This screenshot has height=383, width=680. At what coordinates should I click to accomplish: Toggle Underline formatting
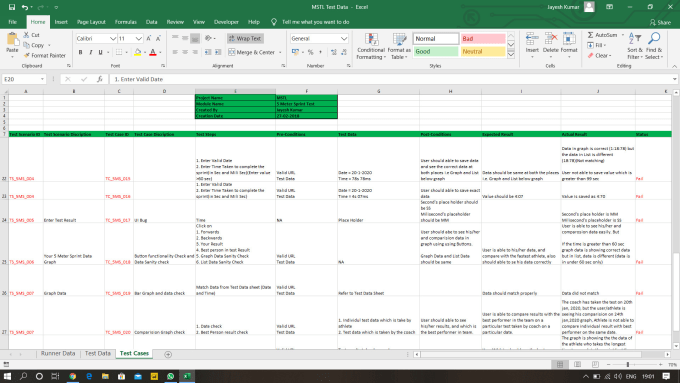(100, 52)
